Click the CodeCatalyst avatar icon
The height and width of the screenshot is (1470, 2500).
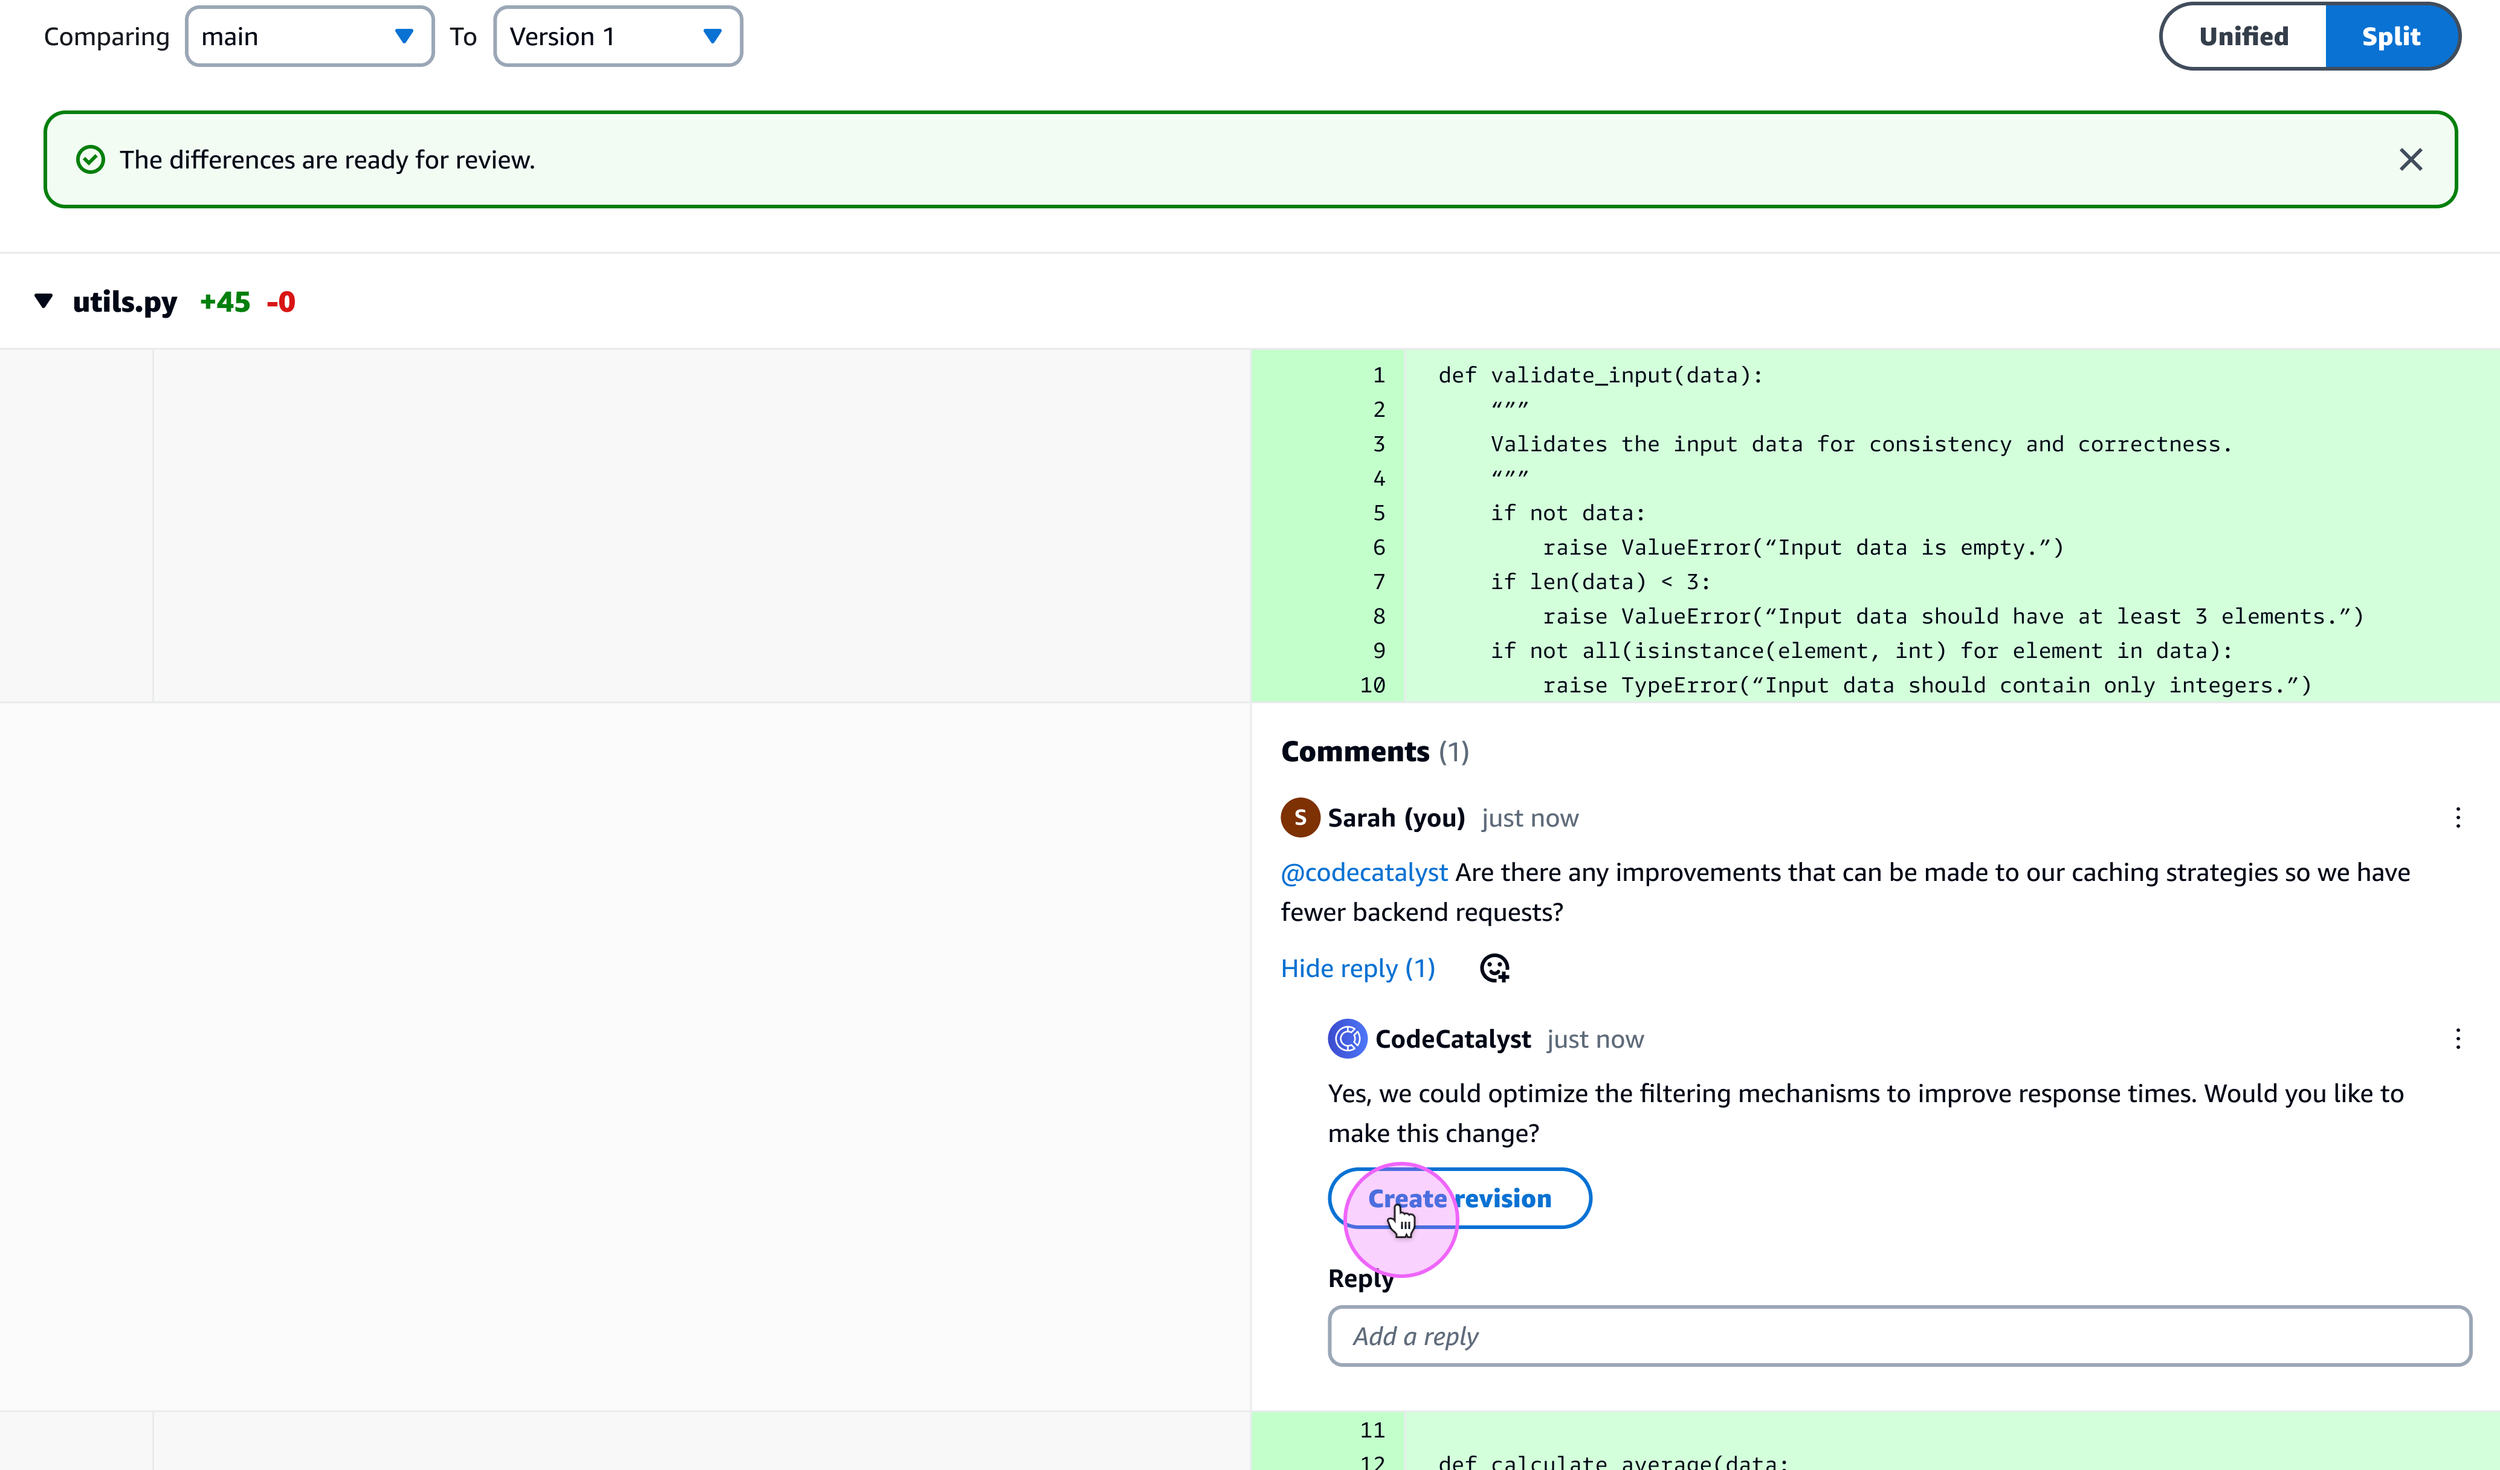1347,1039
